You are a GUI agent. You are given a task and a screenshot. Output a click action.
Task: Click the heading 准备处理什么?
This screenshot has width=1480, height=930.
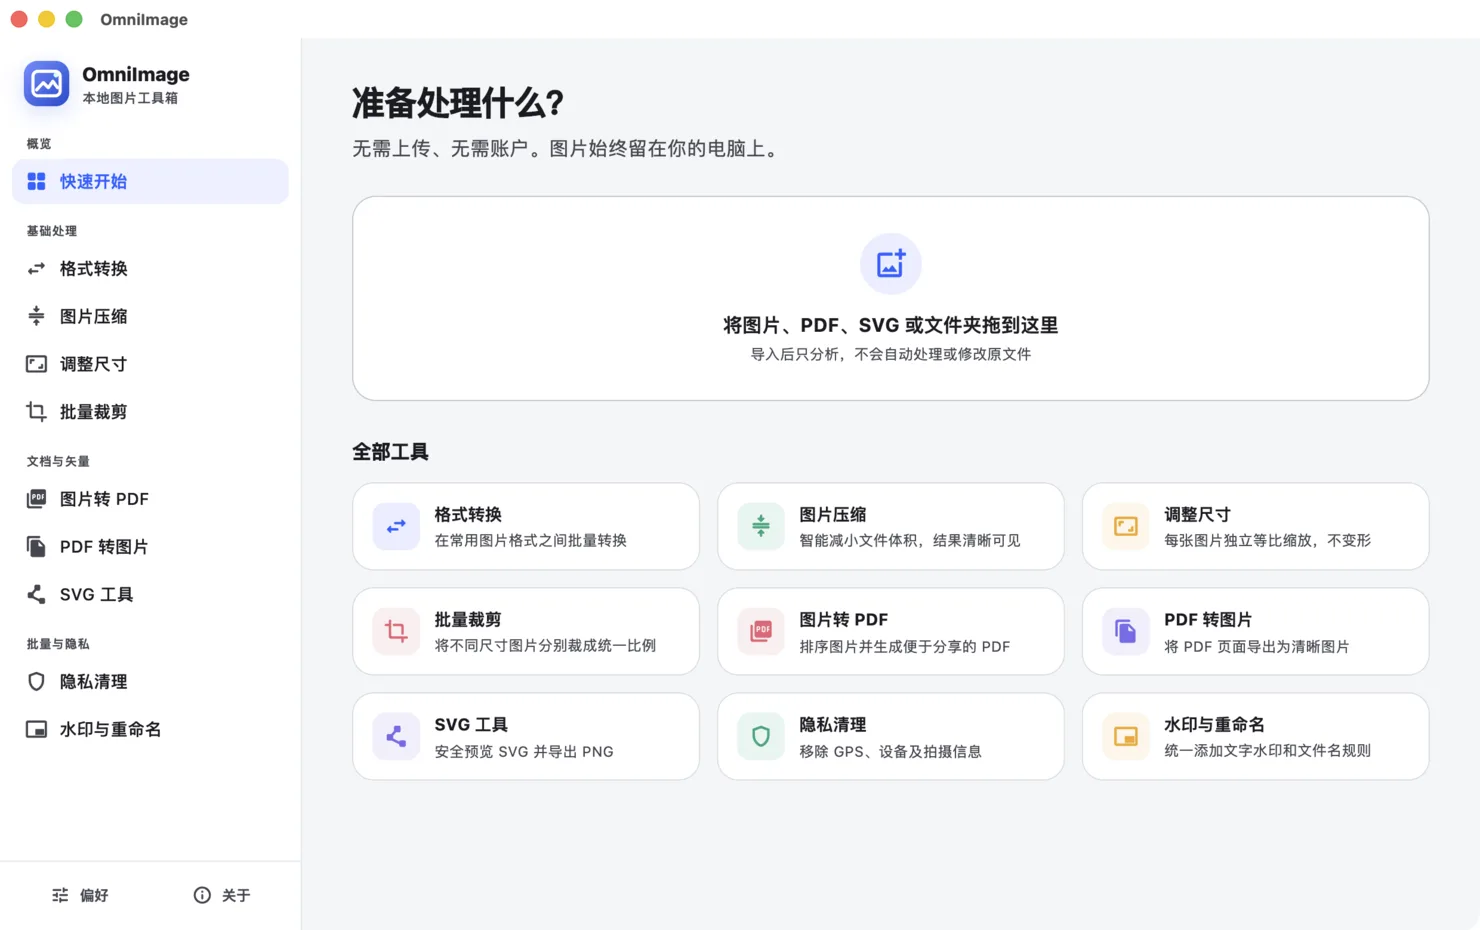click(x=458, y=103)
